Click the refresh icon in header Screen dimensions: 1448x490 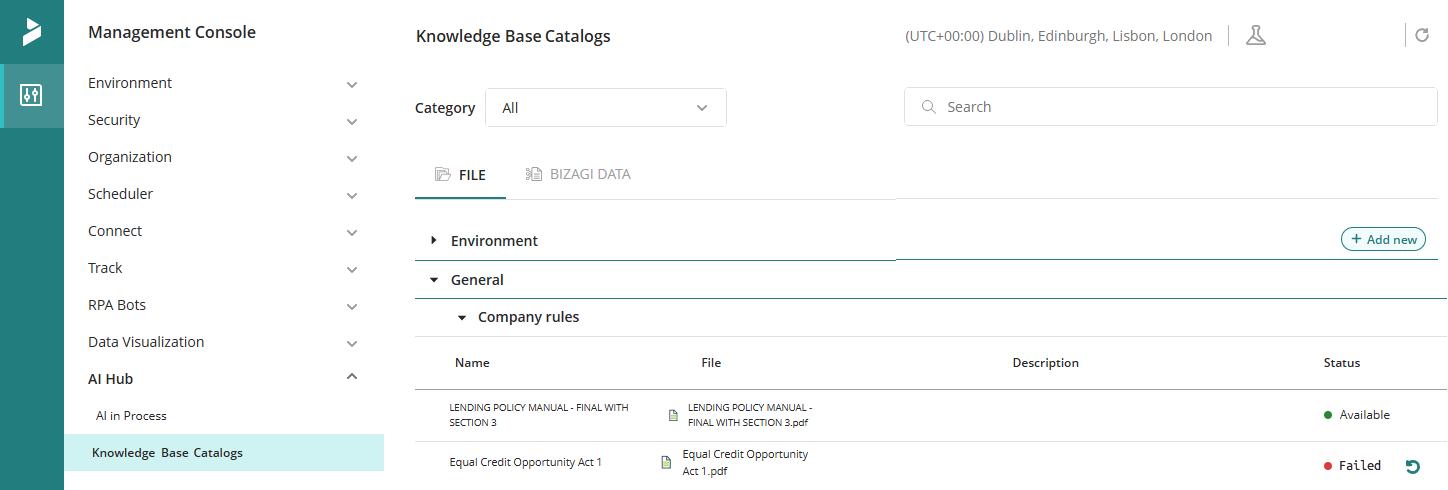(1422, 36)
